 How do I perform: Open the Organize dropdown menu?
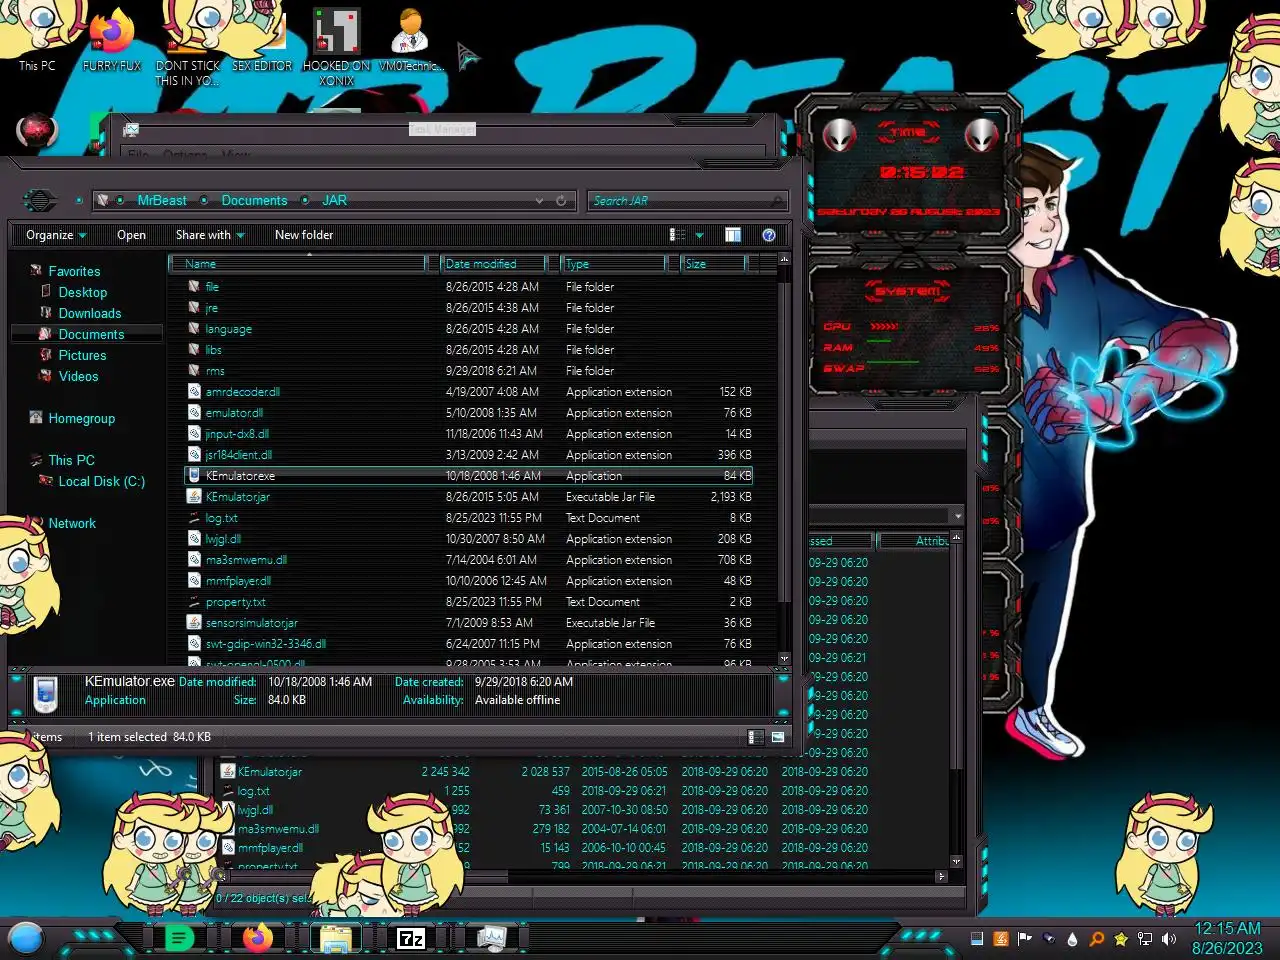pyautogui.click(x=56, y=235)
